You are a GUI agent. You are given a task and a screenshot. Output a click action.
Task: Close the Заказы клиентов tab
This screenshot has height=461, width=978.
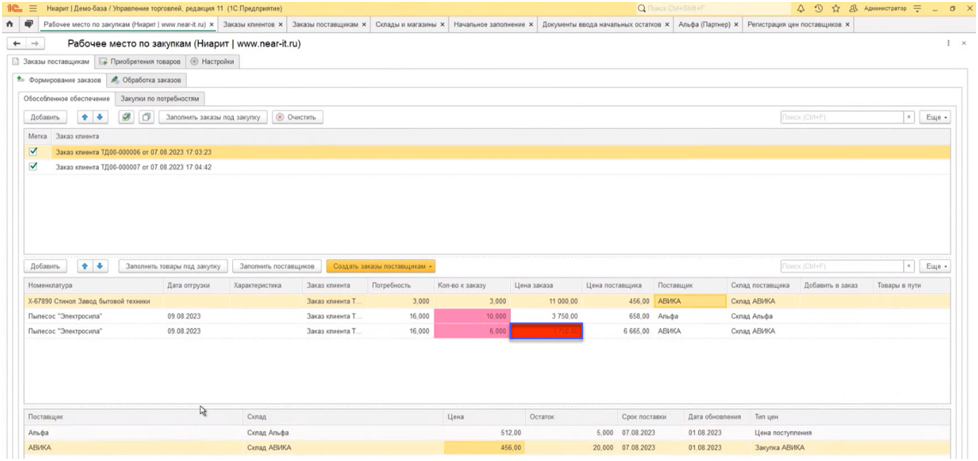(x=281, y=24)
